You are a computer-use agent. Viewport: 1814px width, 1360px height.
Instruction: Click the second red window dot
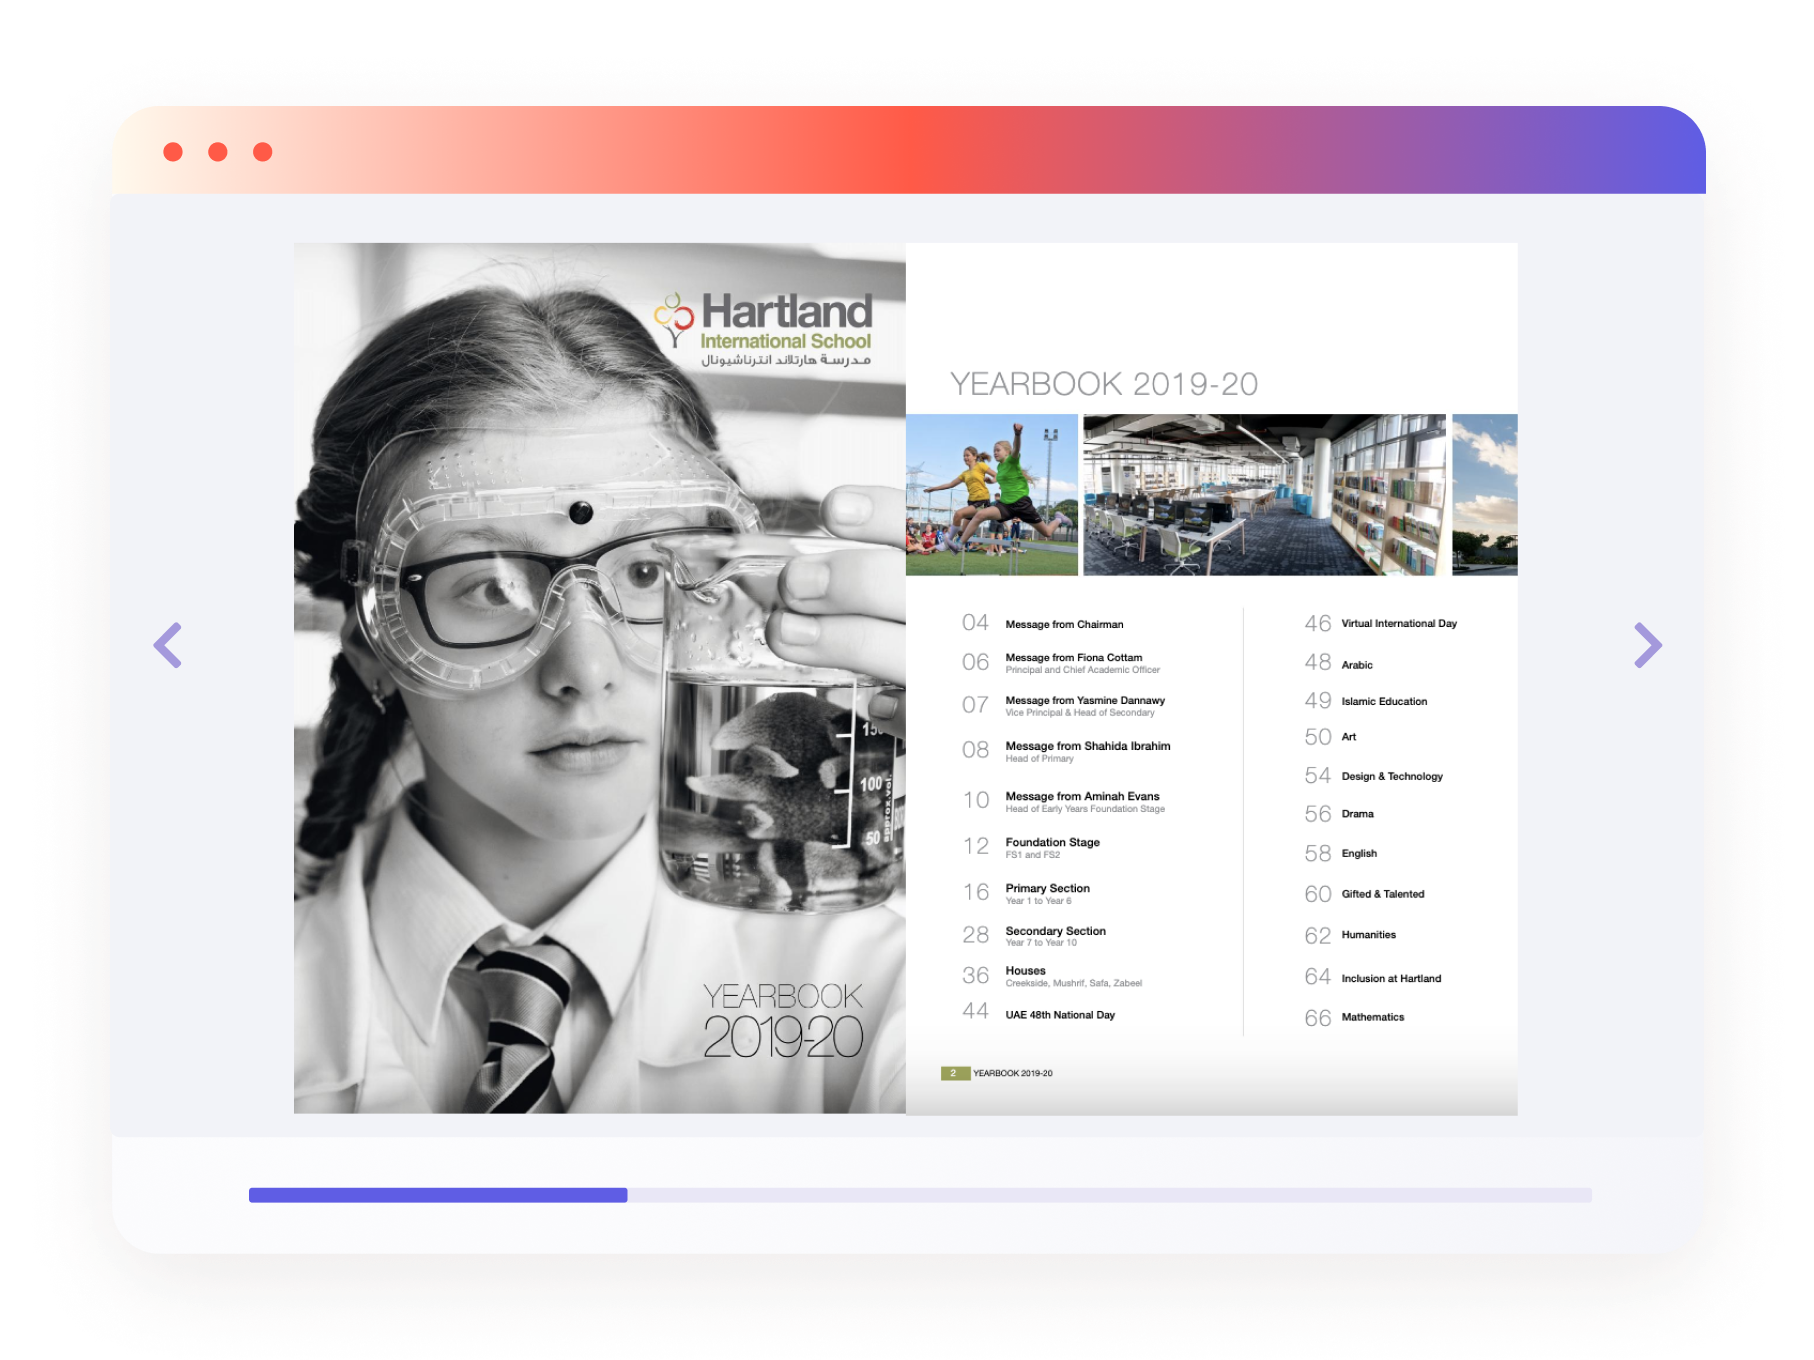218,152
